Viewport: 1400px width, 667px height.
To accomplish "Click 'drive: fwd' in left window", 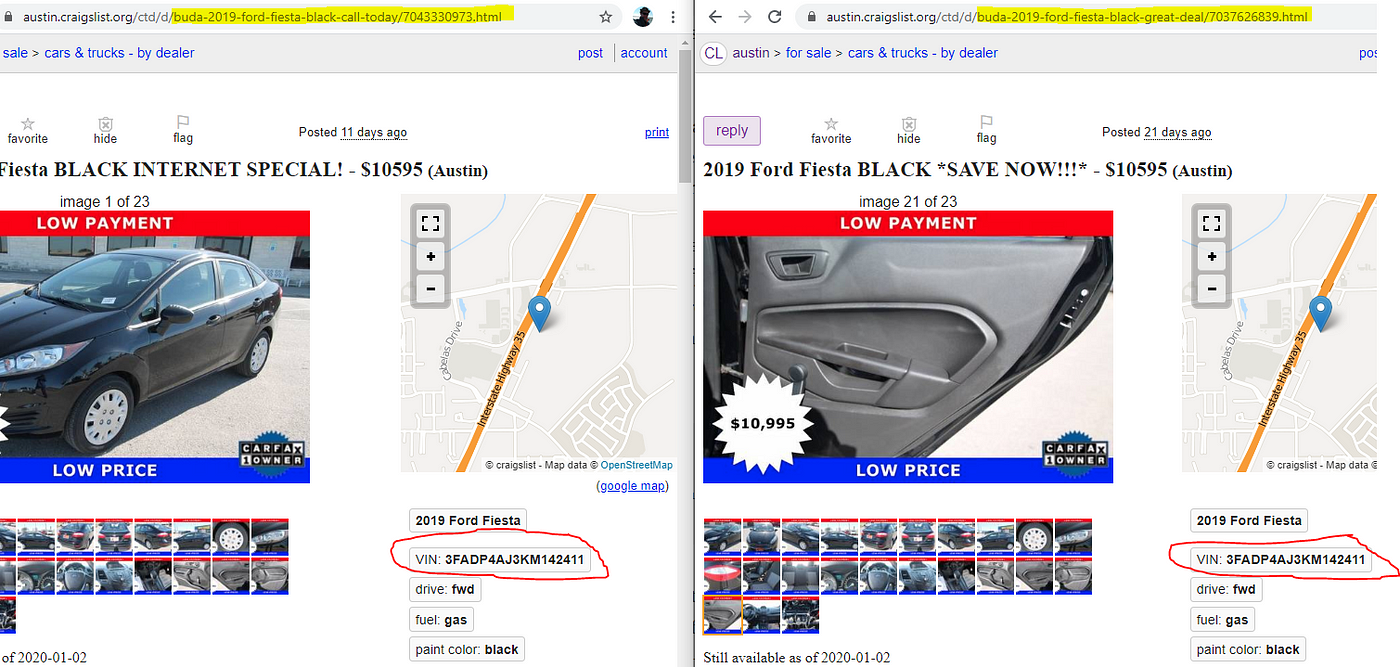I will 445,590.
